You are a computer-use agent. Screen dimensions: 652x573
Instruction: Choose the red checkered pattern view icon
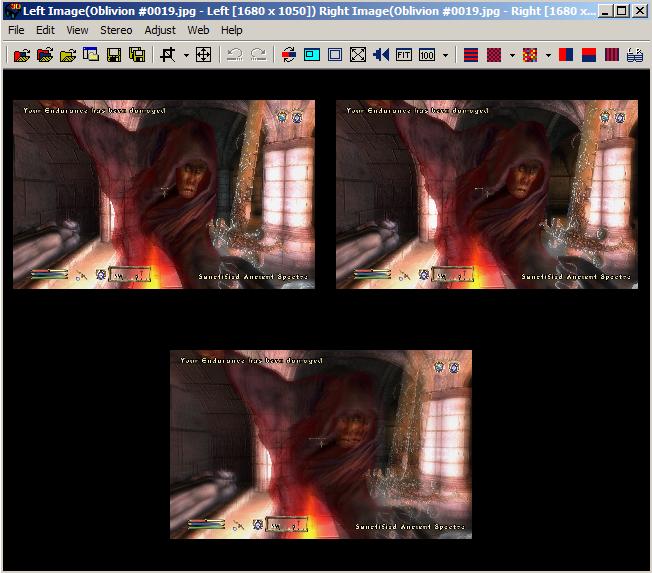(494, 55)
